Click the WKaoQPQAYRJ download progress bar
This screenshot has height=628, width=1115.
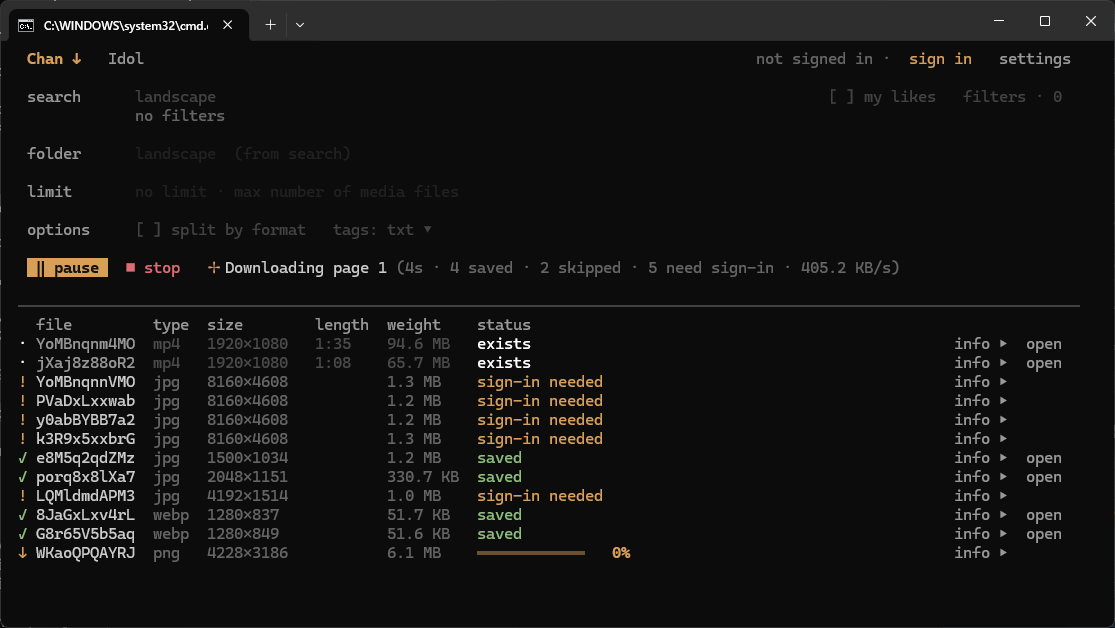pos(531,553)
